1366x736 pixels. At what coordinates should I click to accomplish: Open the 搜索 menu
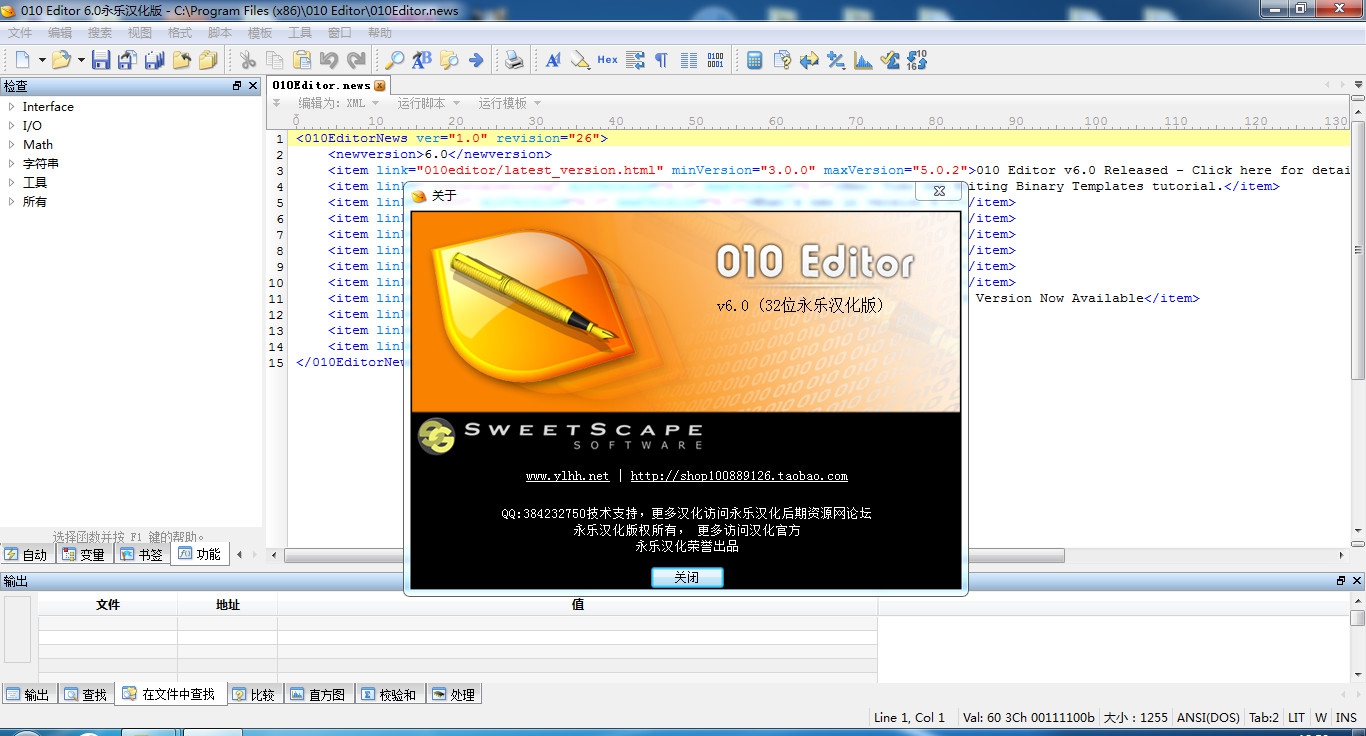click(100, 33)
